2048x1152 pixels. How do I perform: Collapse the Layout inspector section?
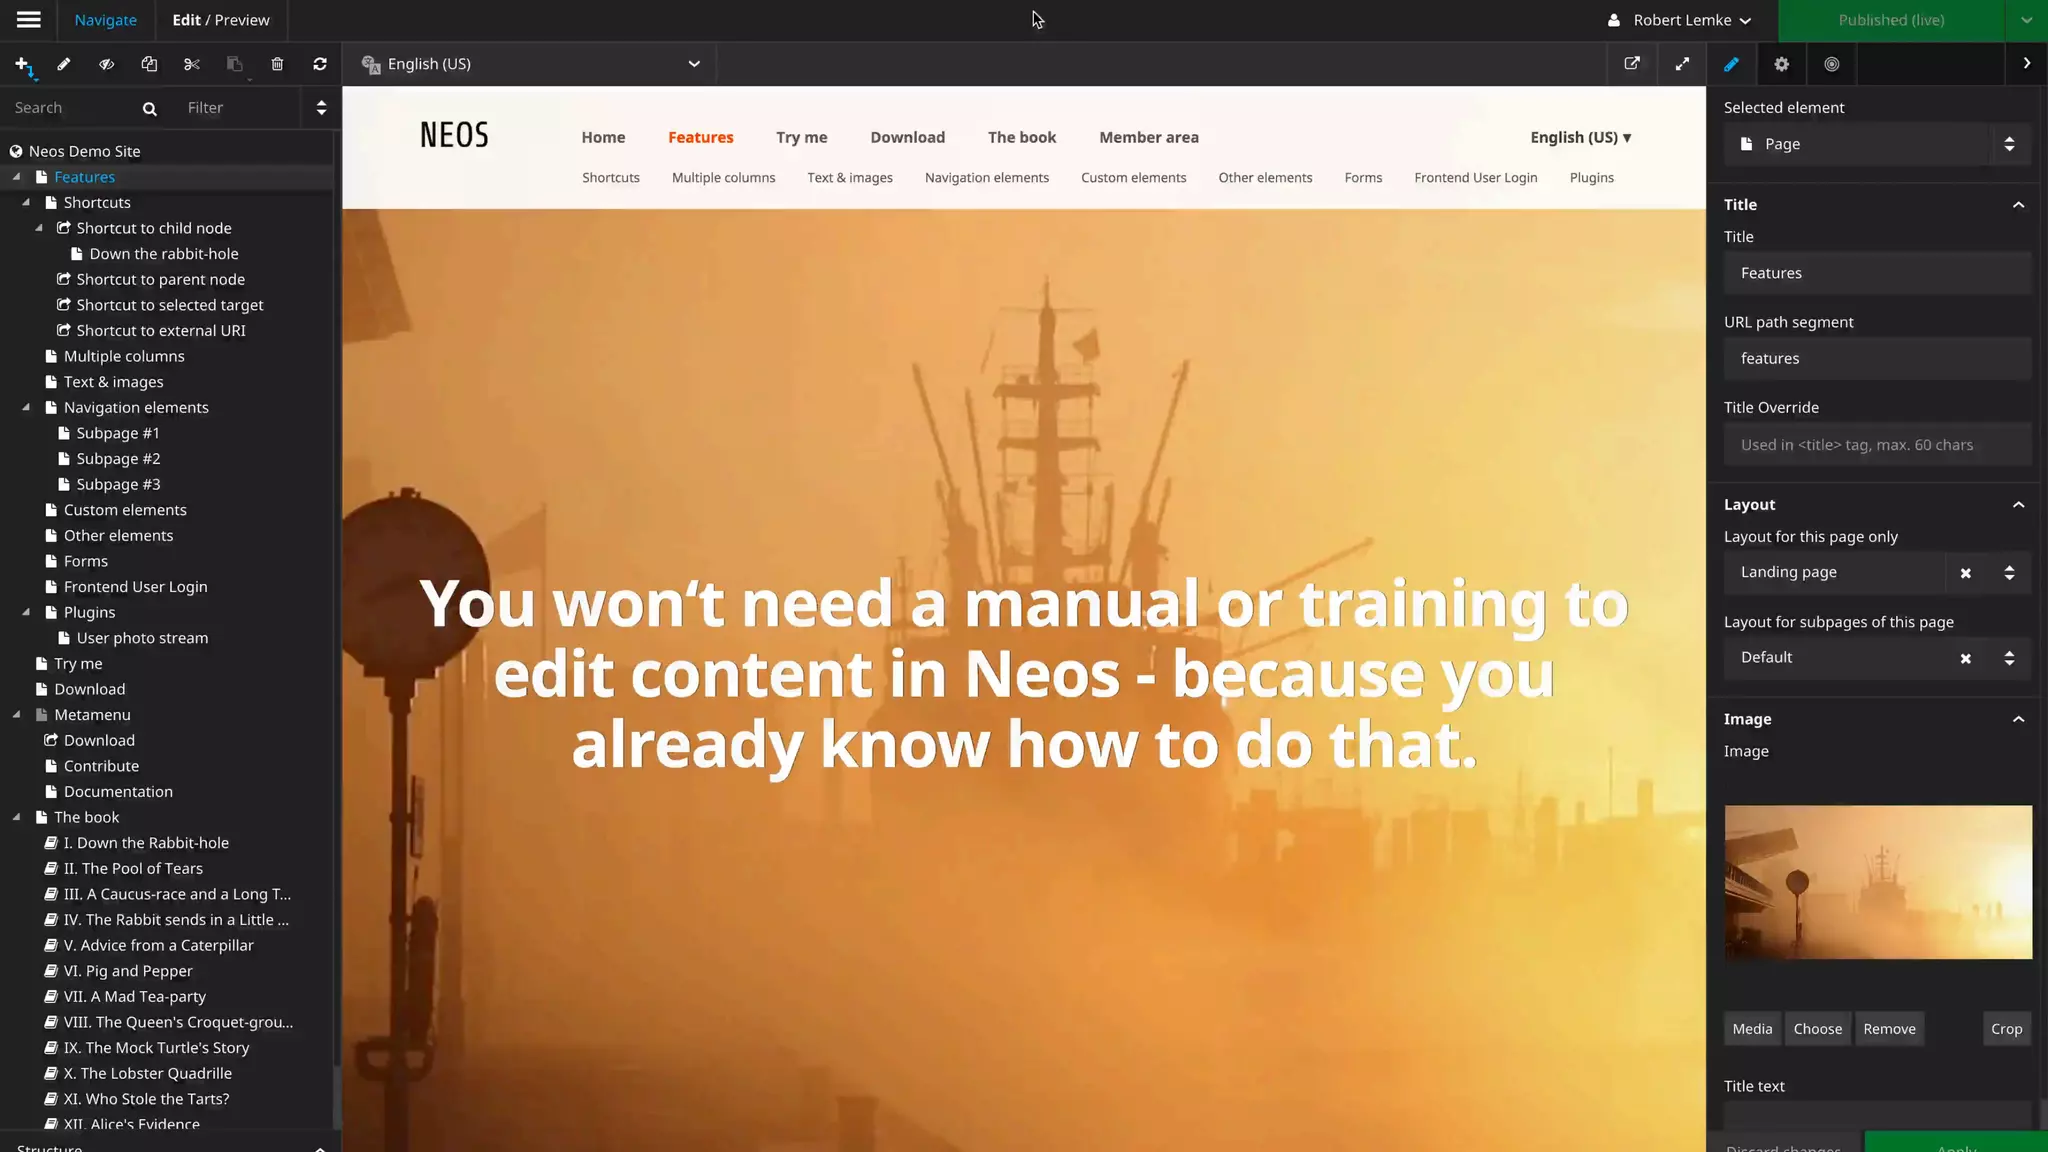[x=2018, y=505]
